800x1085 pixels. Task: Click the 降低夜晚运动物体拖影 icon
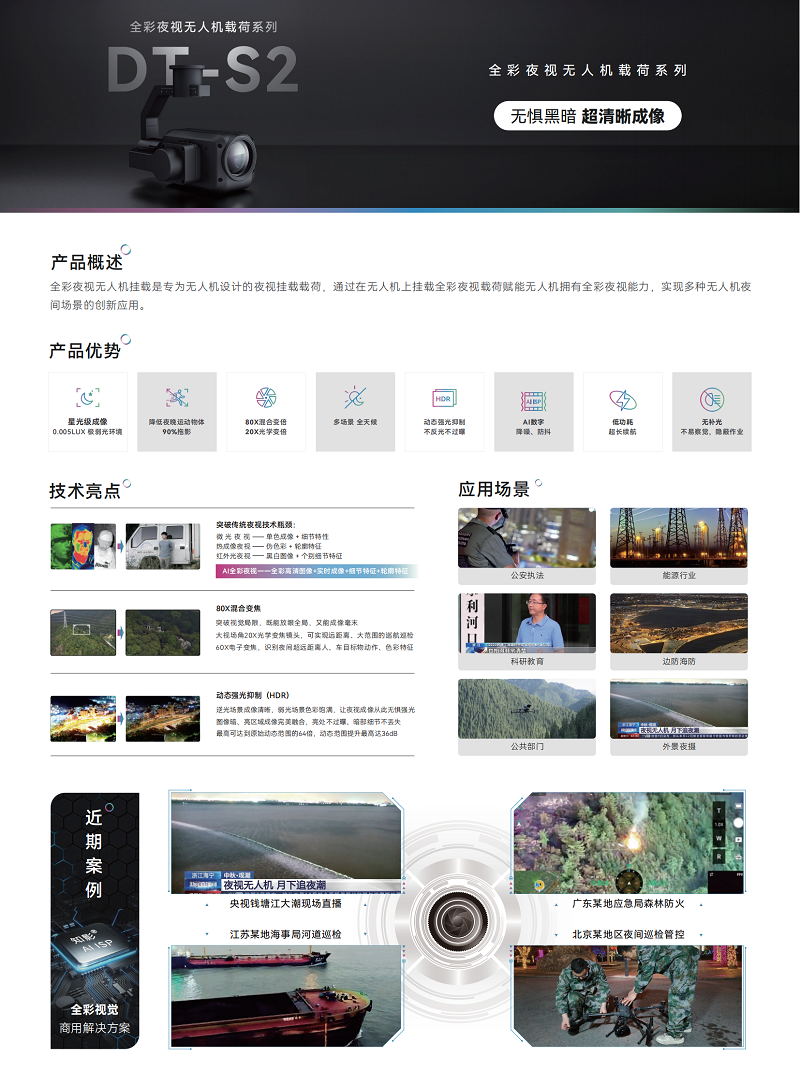point(177,398)
